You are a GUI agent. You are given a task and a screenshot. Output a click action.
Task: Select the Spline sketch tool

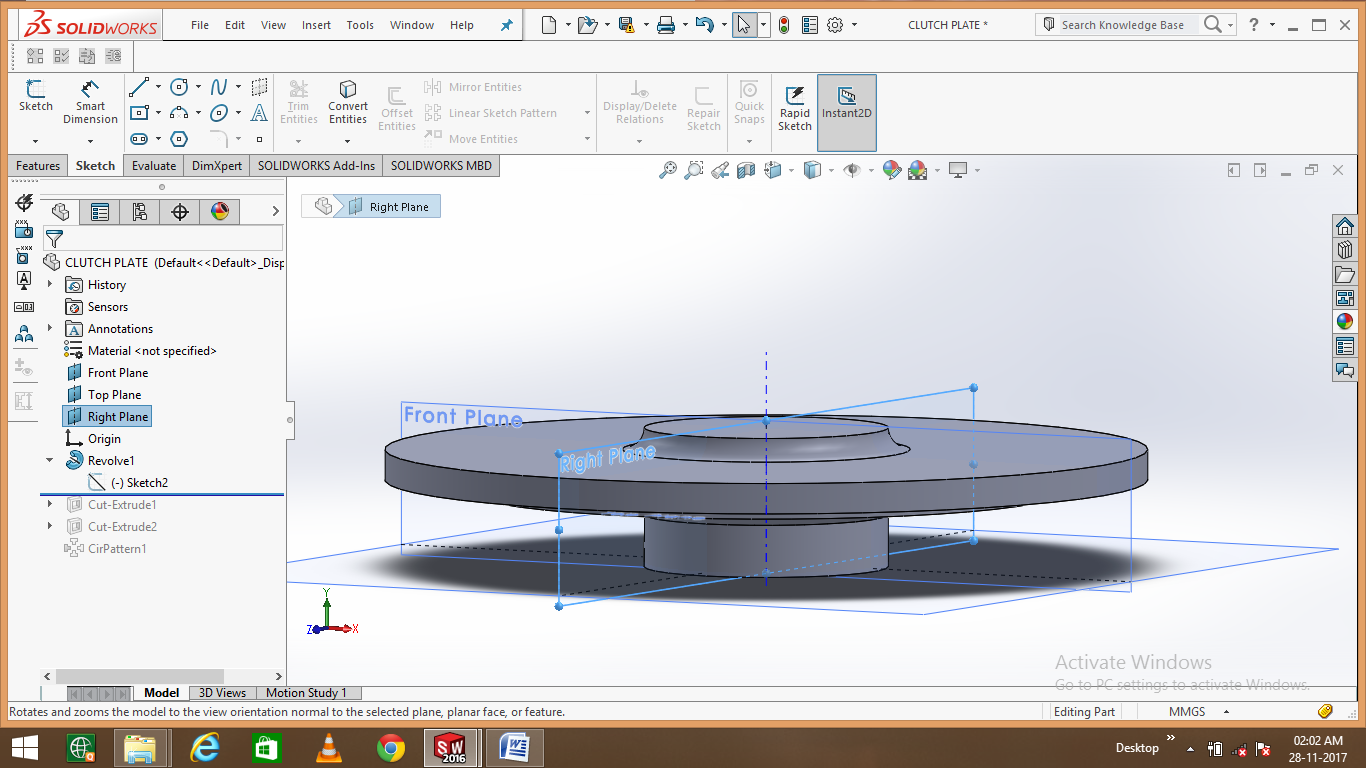pyautogui.click(x=220, y=87)
